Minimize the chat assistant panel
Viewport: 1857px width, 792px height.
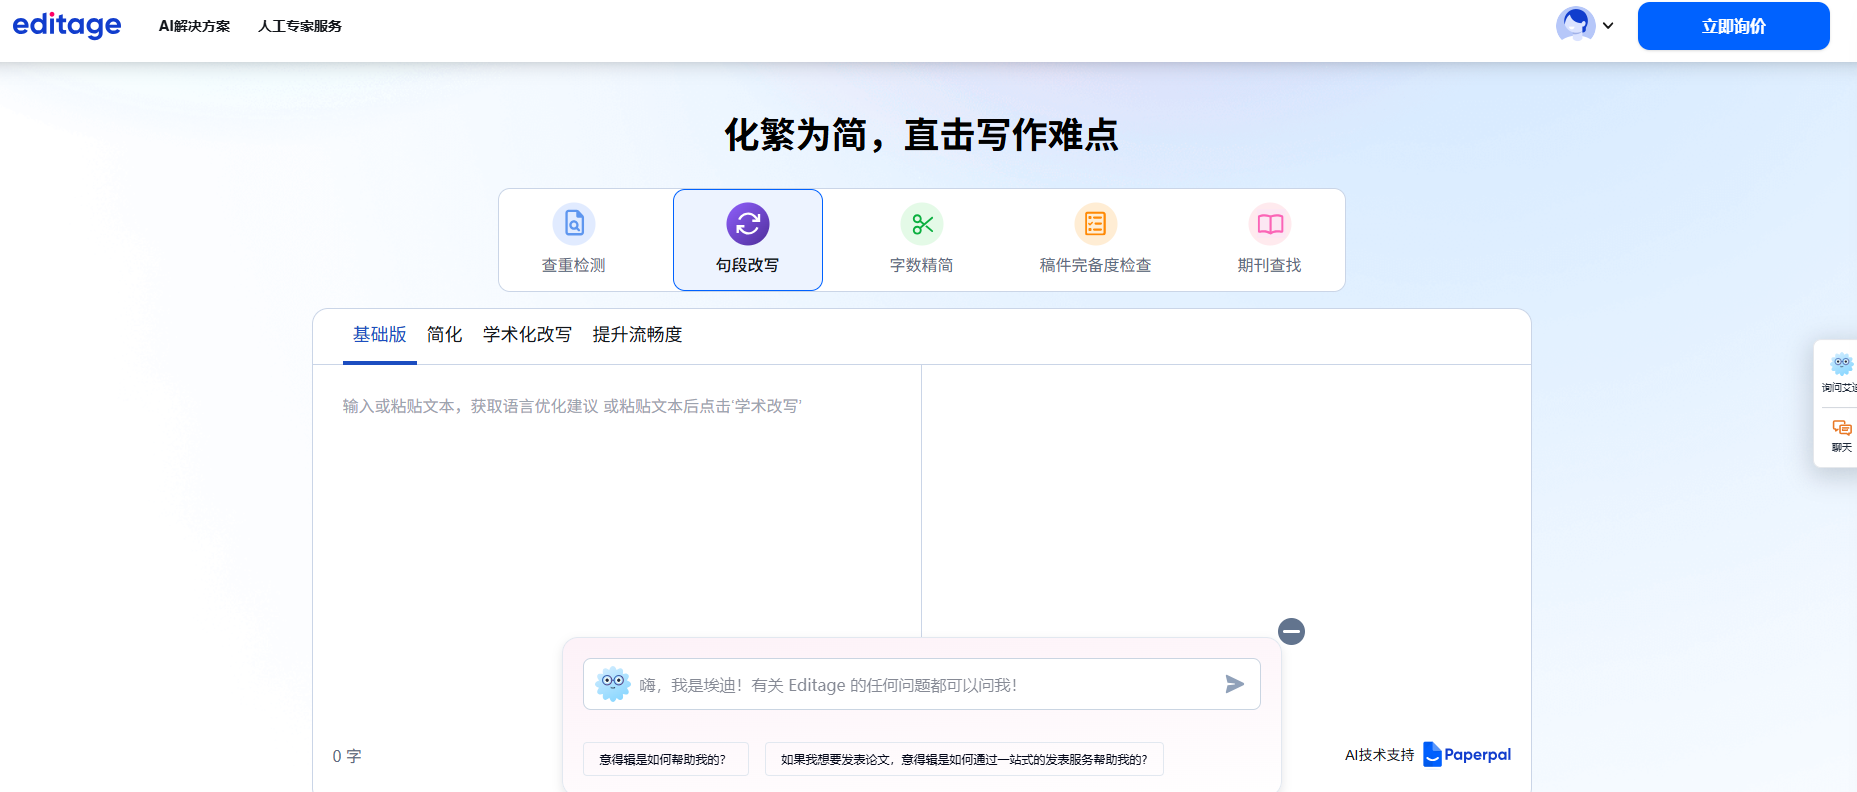(1291, 631)
